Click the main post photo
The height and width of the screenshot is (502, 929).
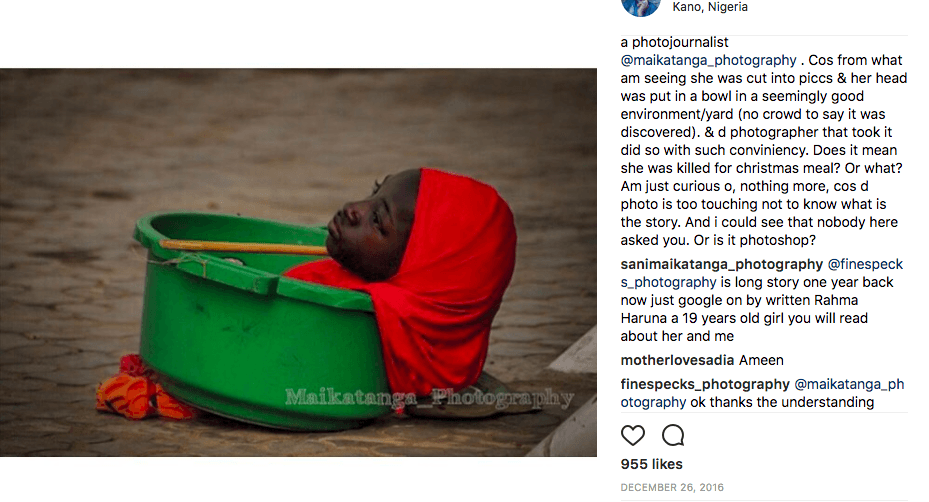coord(298,262)
